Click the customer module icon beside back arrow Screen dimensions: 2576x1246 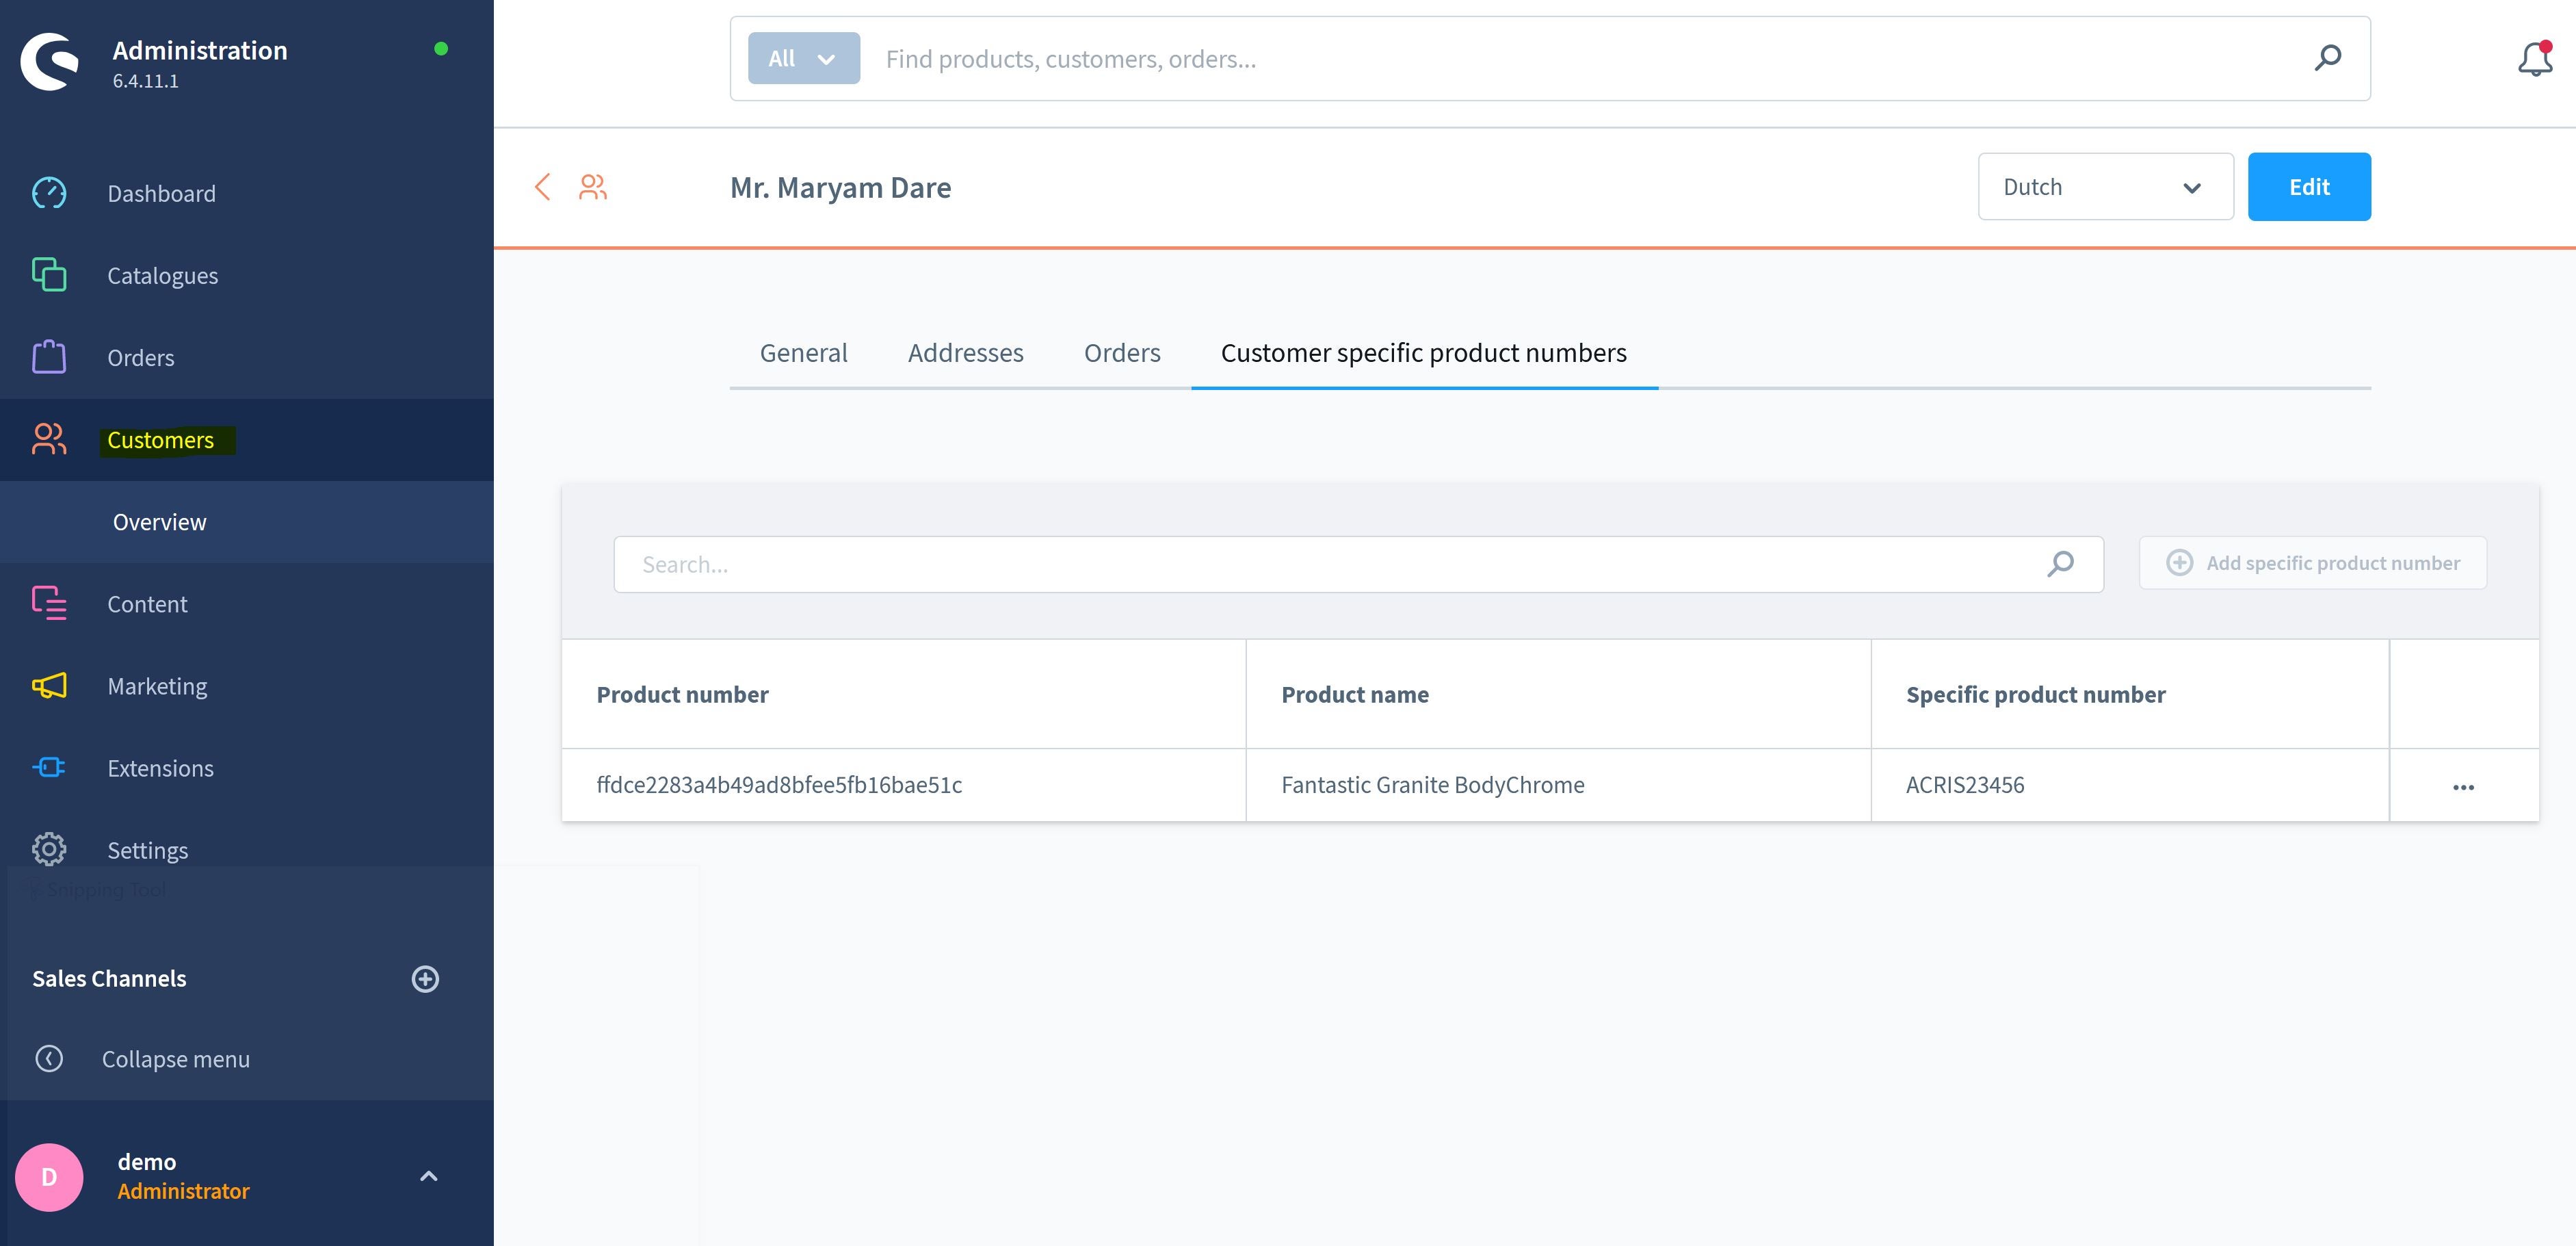(593, 187)
